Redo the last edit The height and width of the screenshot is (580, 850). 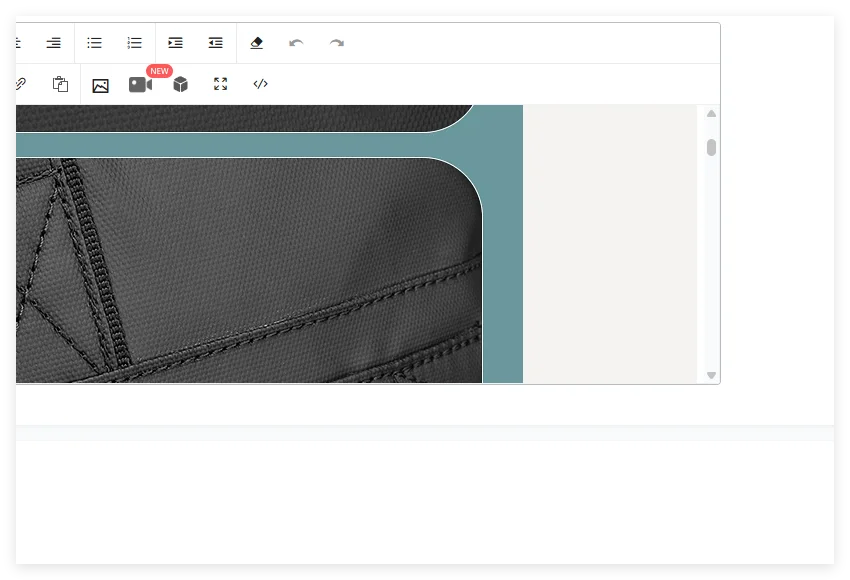337,43
